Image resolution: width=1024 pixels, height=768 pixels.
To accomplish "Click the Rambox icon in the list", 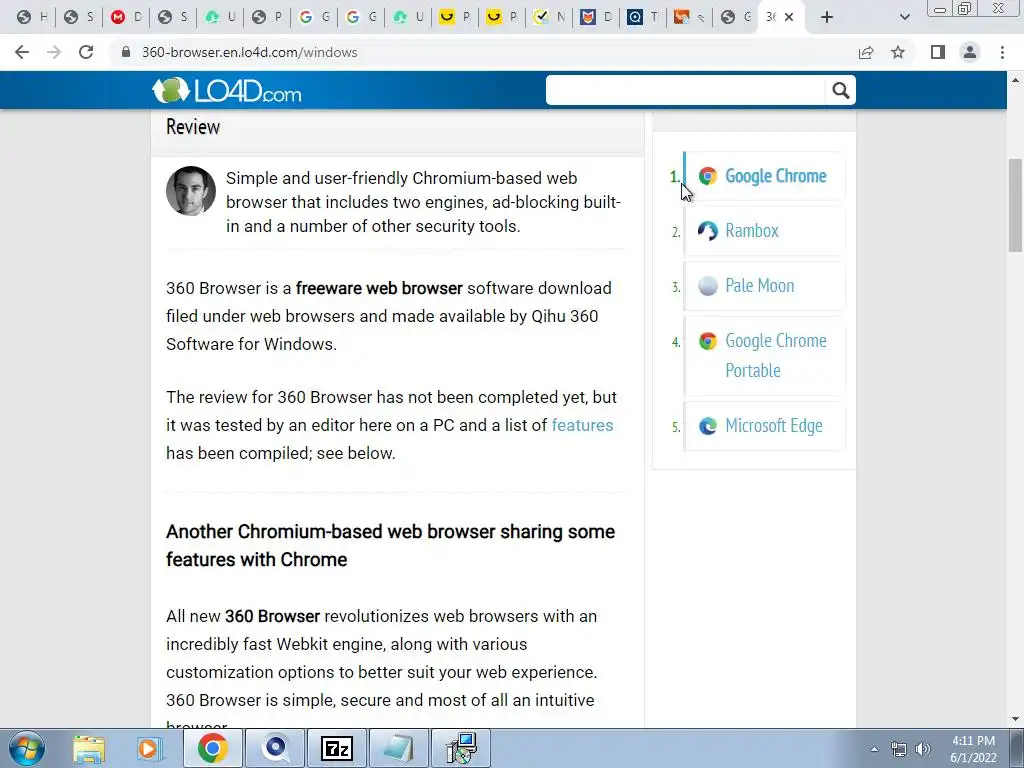I will click(707, 231).
